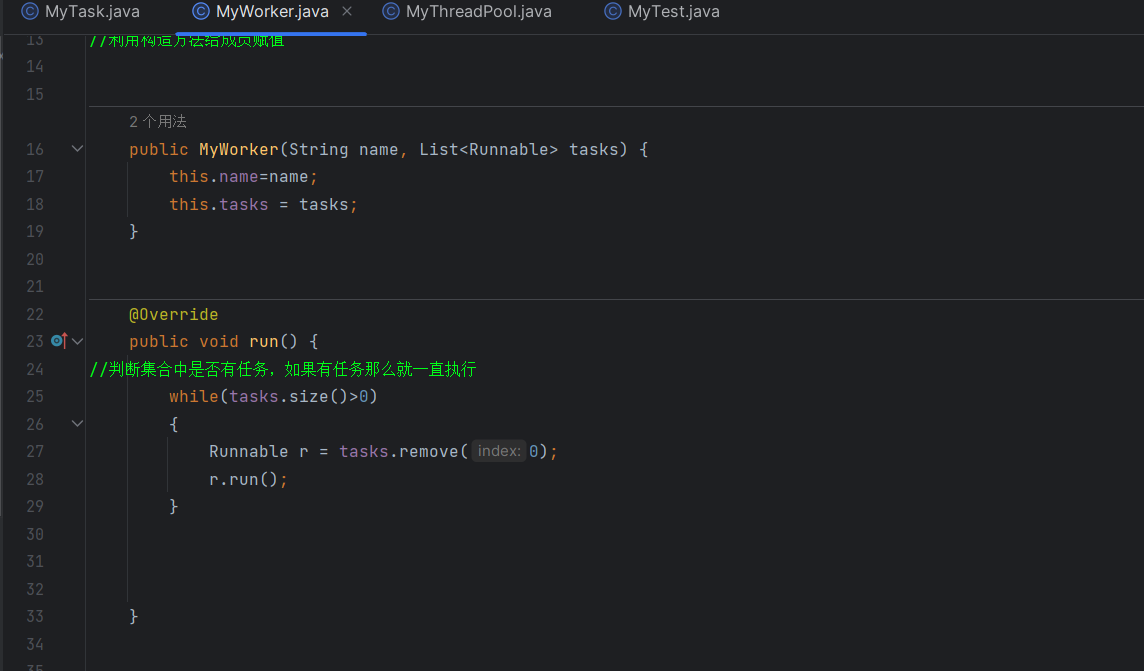
Task: Click line number 18 in the gutter
Action: [x=35, y=204]
